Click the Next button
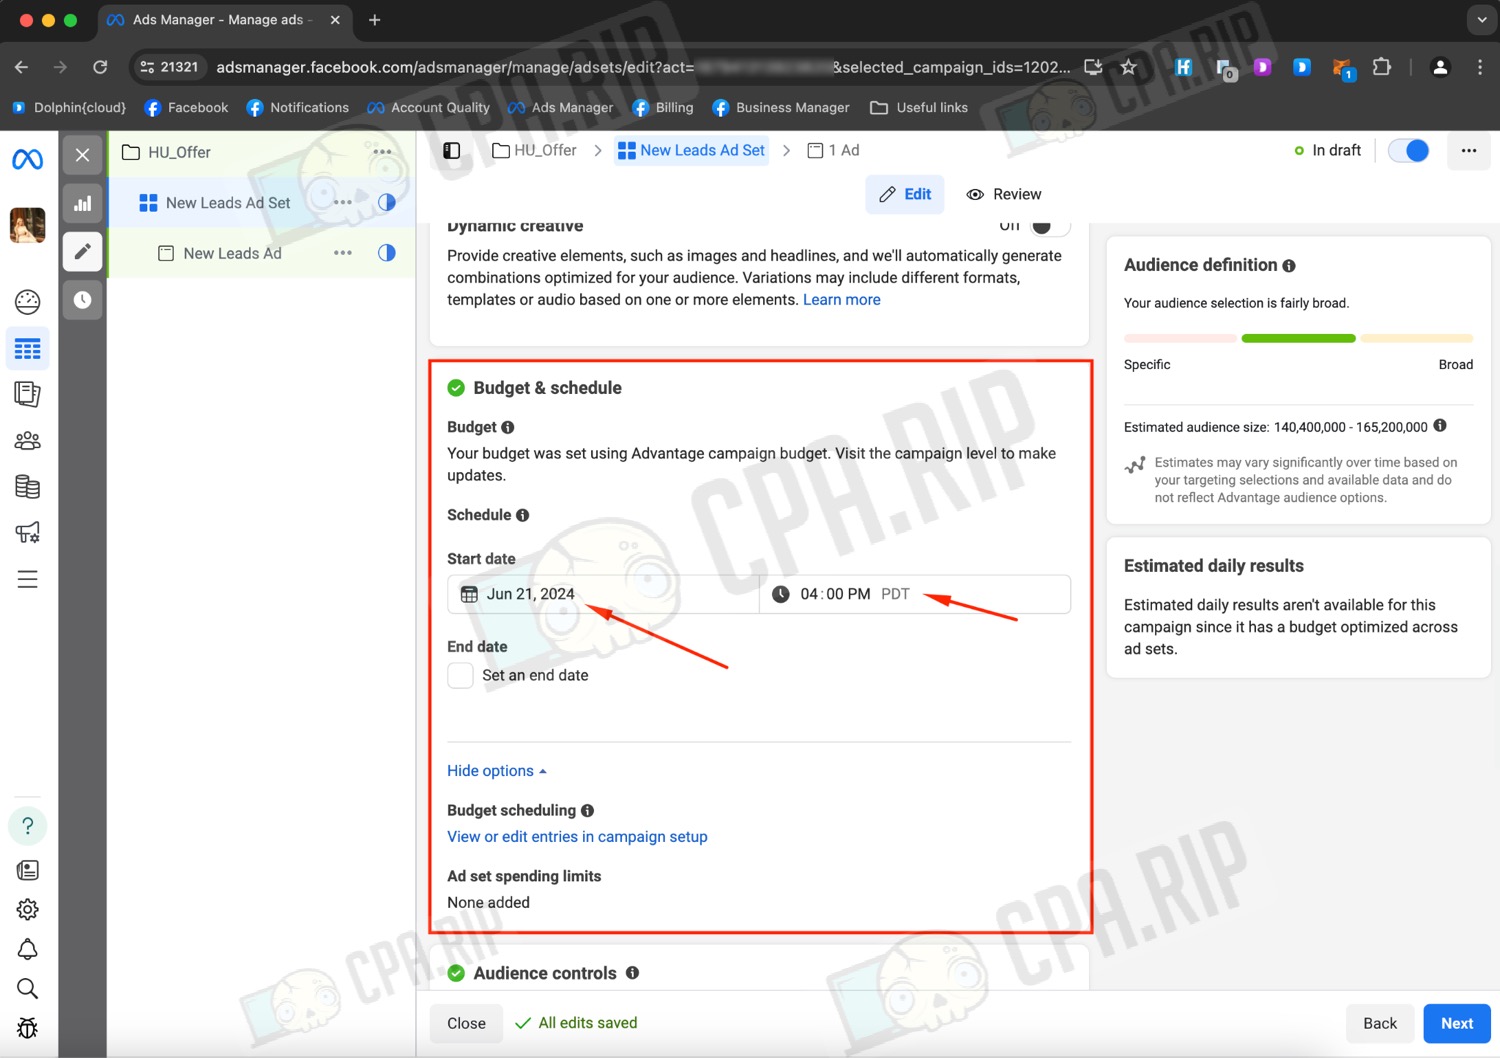Image resolution: width=1500 pixels, height=1058 pixels. pos(1457,1023)
